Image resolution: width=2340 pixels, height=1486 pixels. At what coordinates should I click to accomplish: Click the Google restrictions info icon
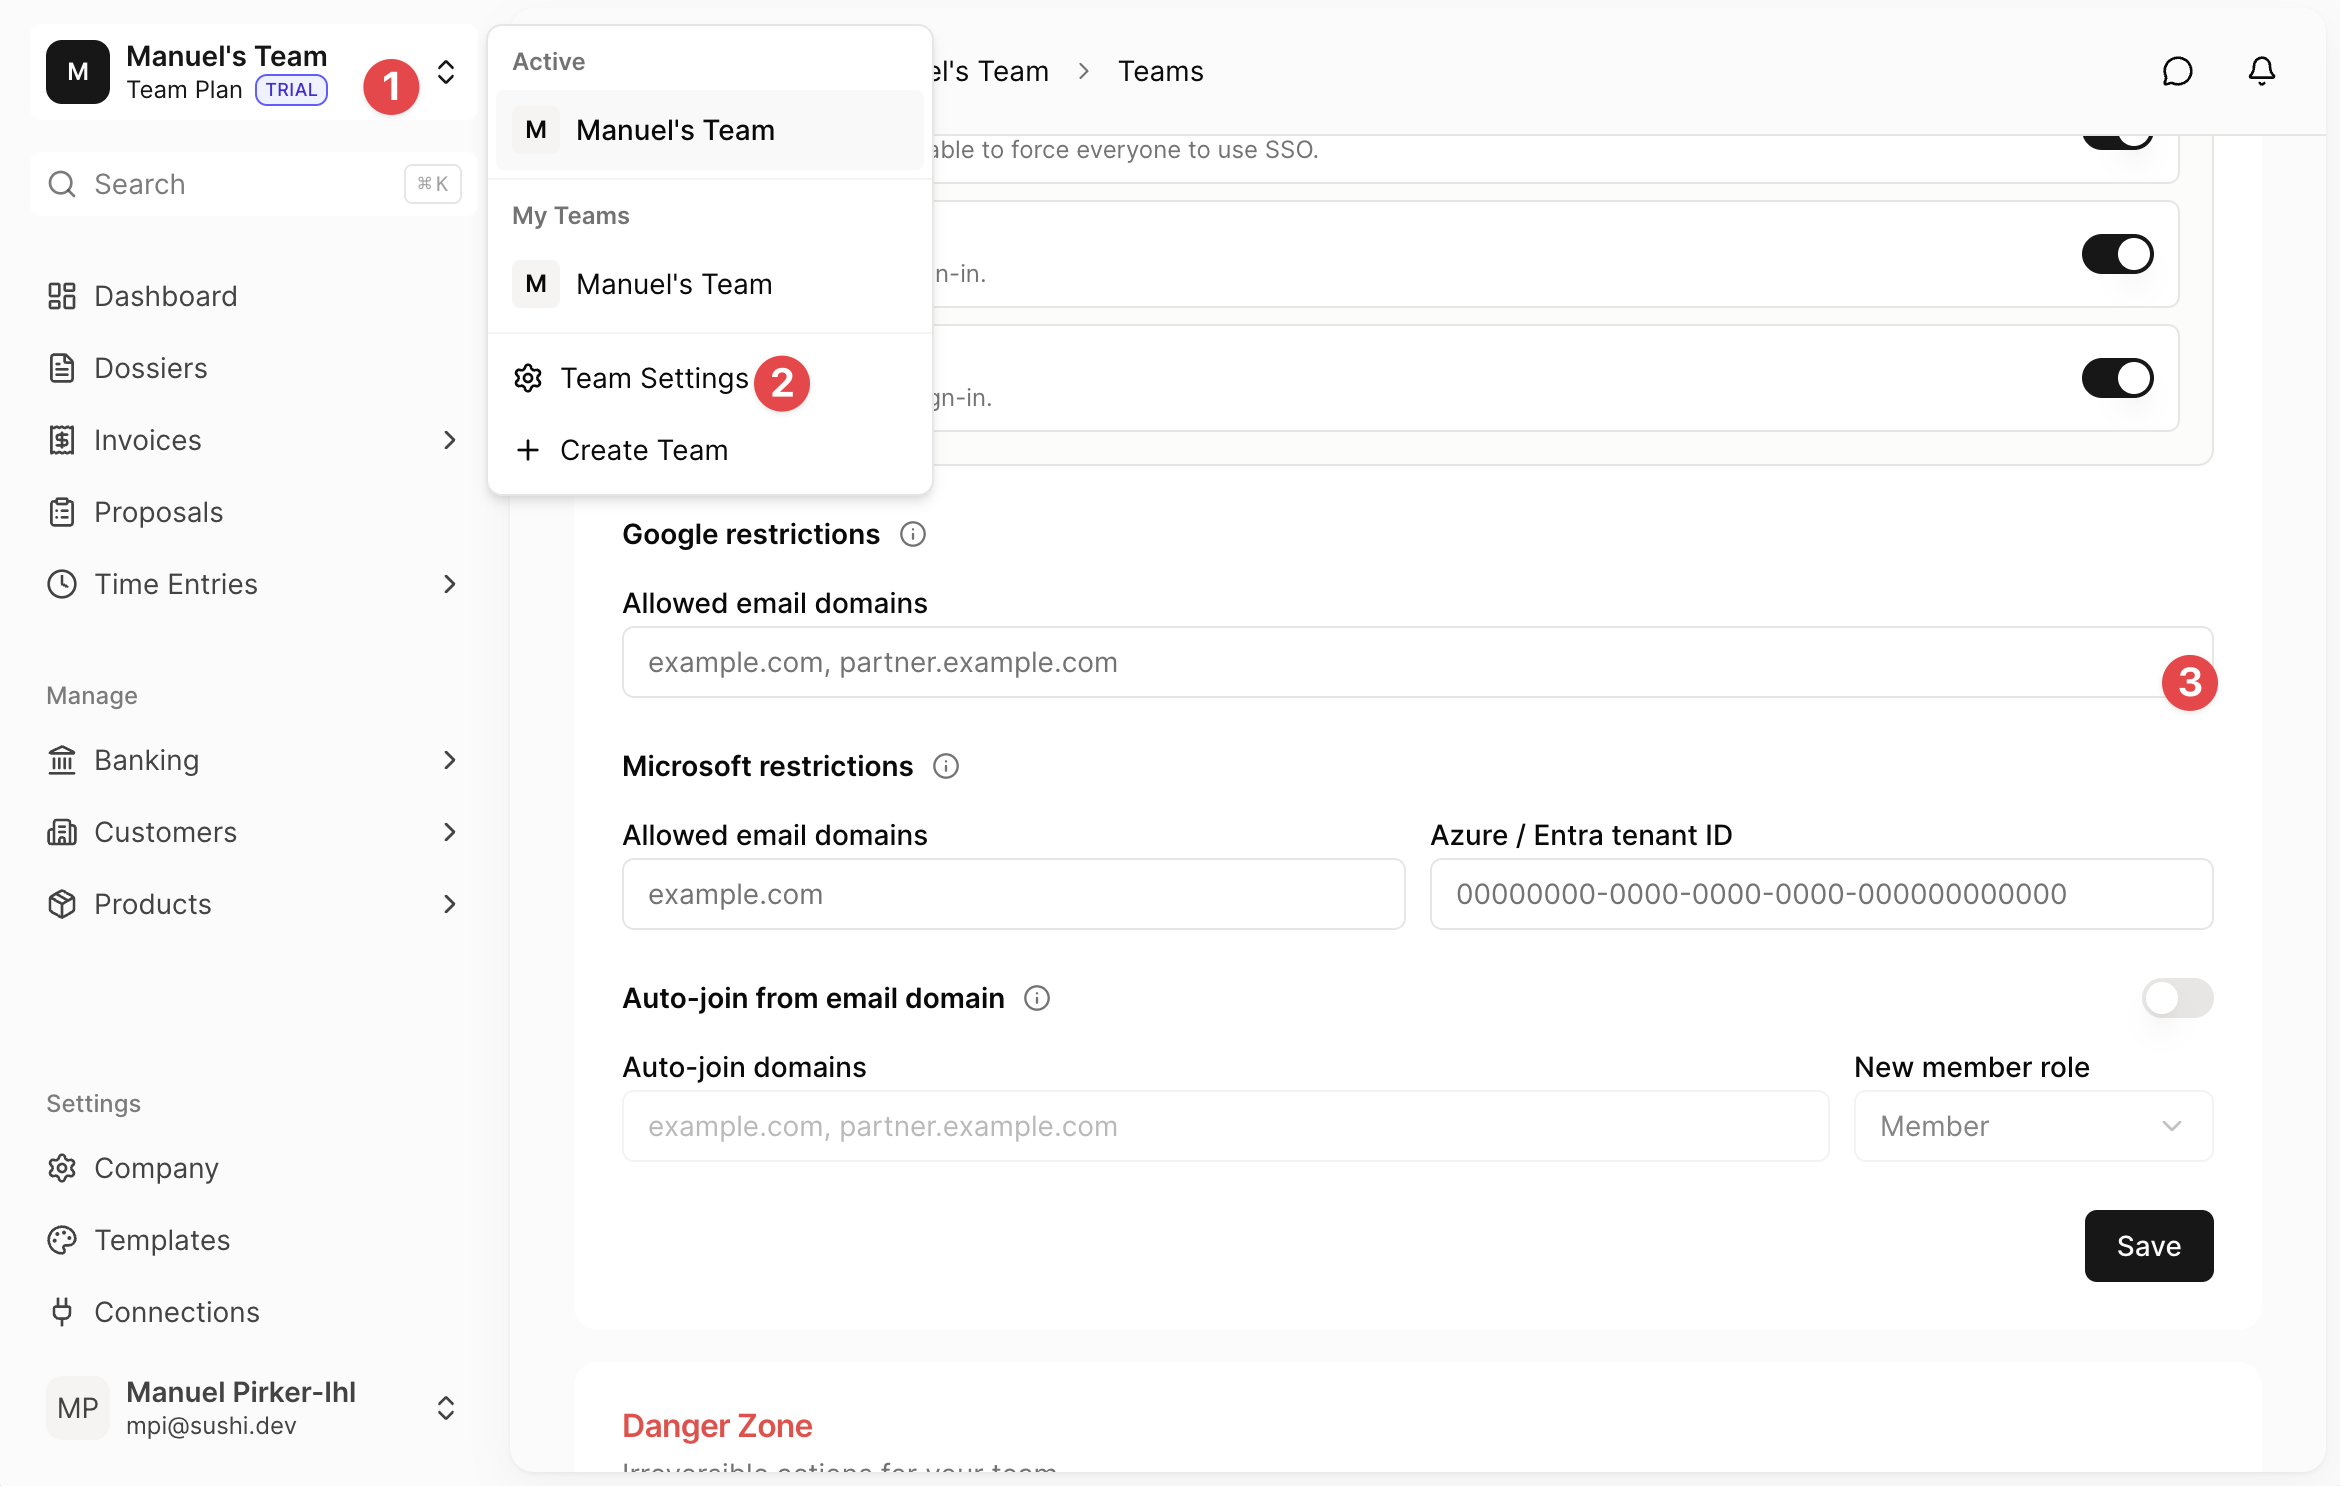[913, 534]
